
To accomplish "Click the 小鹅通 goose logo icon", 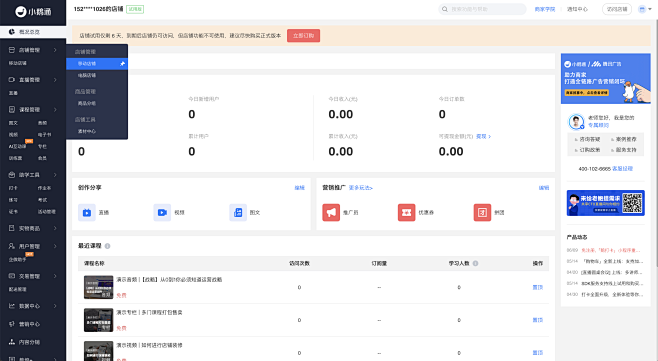I will click(21, 12).
